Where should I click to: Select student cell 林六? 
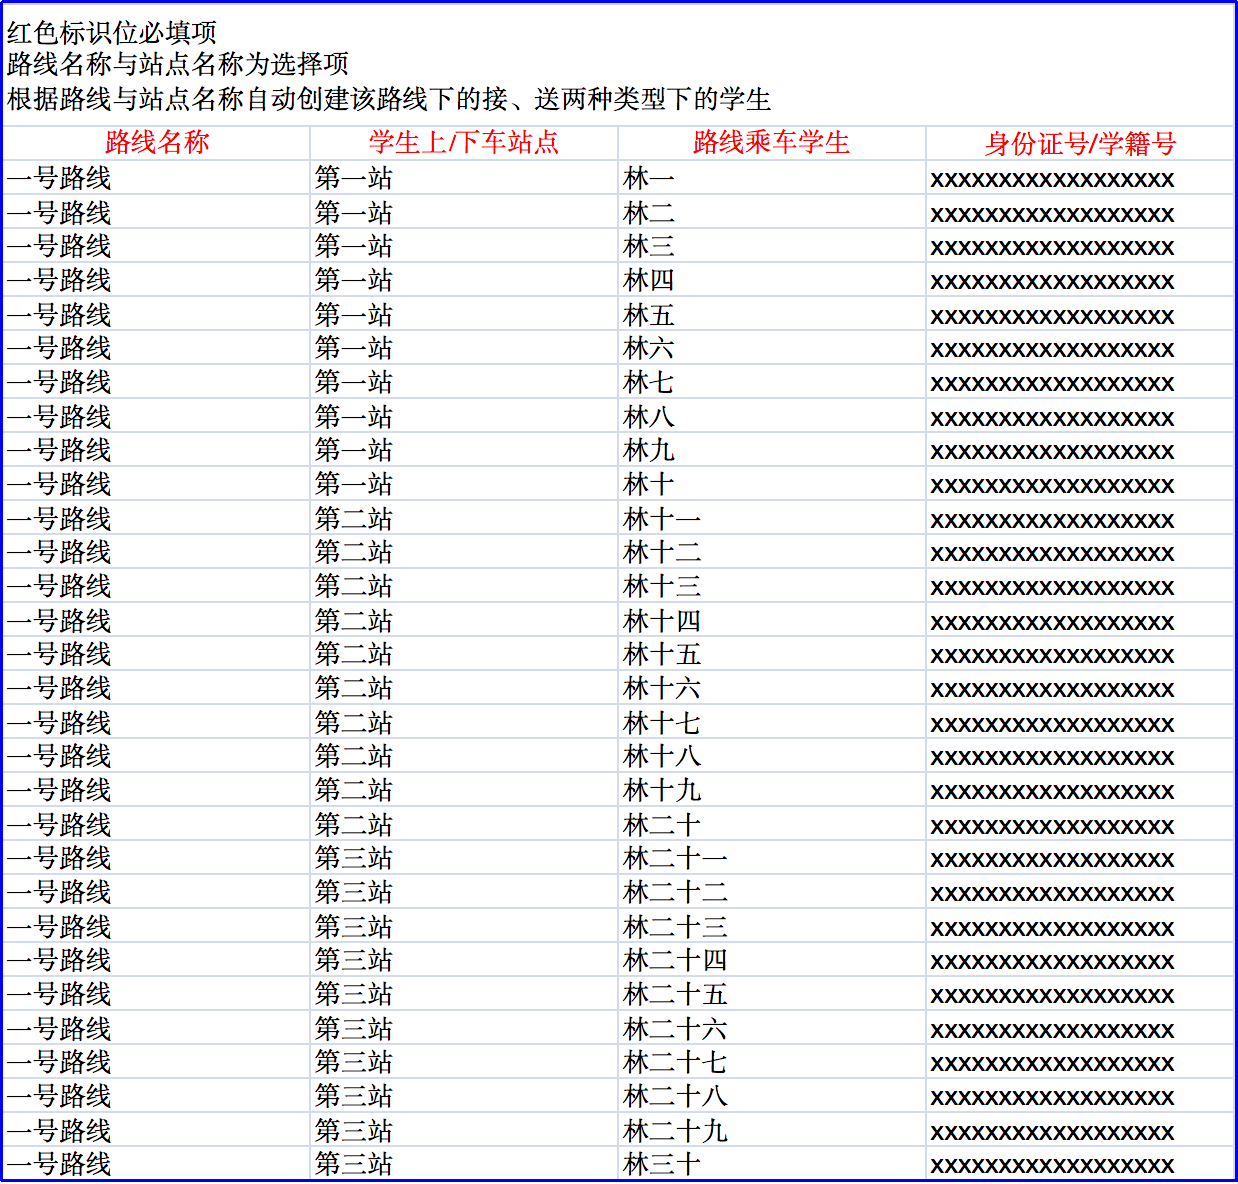[x=772, y=348]
